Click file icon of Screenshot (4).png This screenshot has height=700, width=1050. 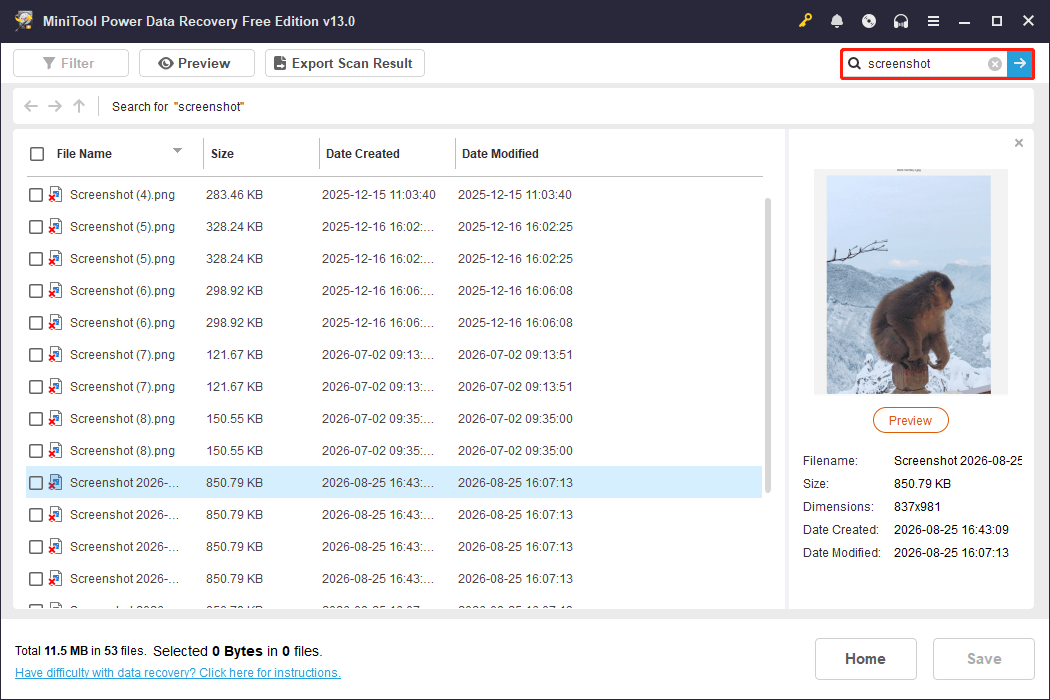click(x=56, y=195)
